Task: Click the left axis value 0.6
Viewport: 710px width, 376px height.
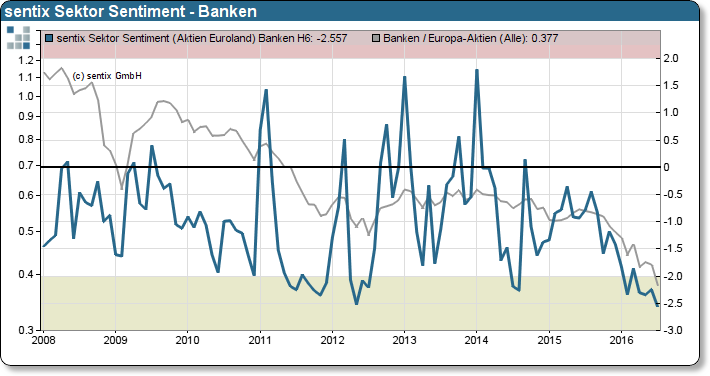Action: (27, 195)
